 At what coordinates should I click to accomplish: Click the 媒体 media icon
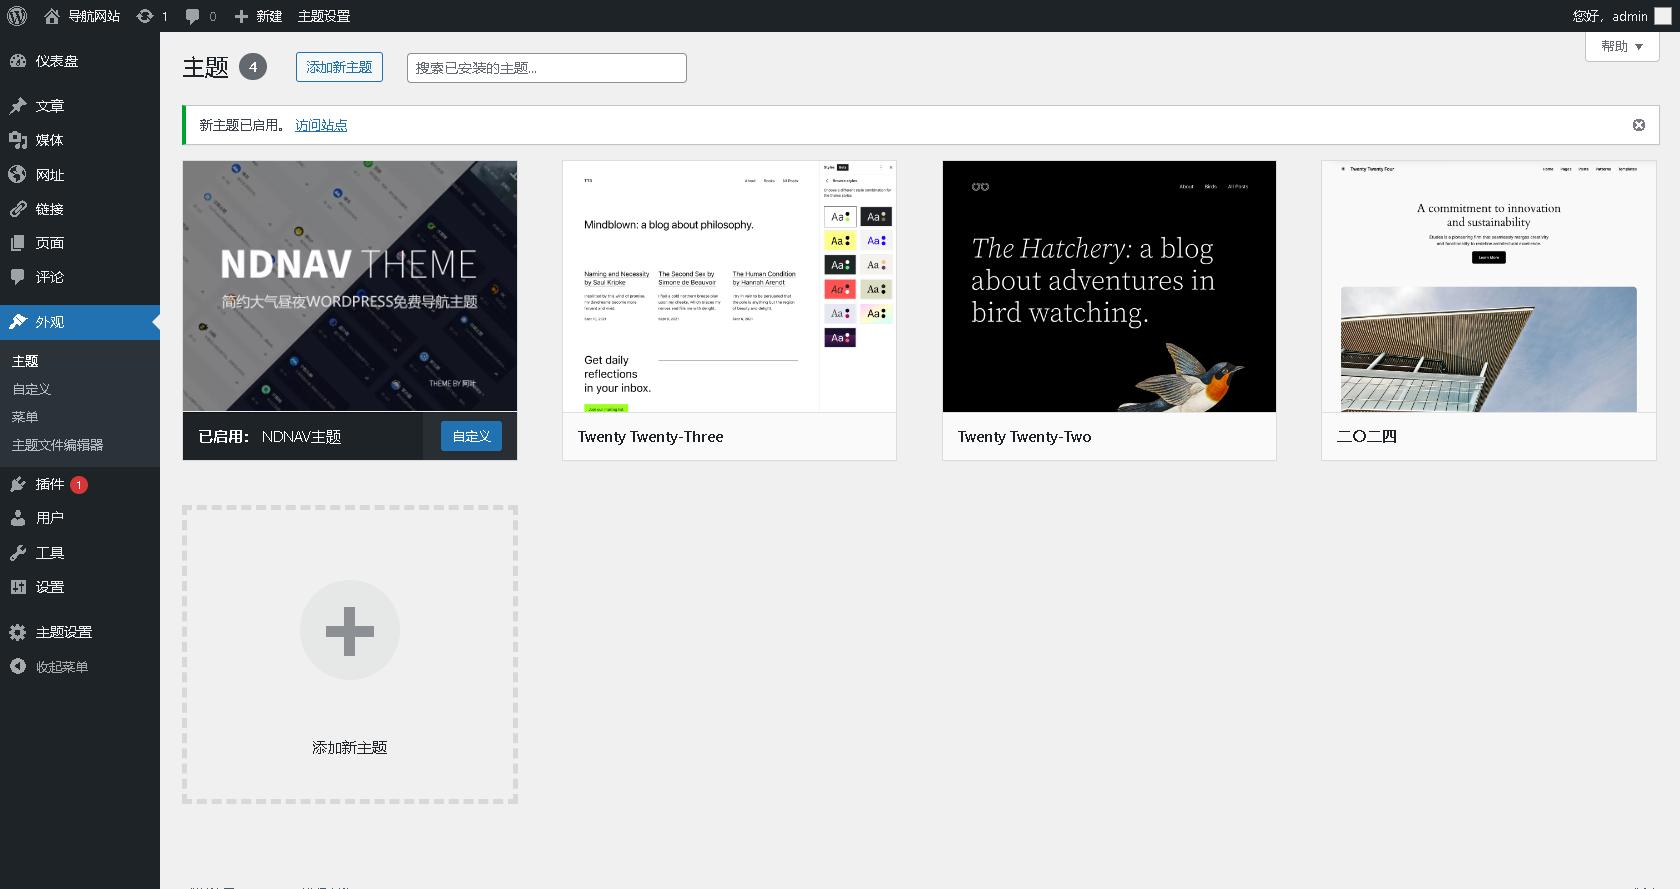(18, 140)
